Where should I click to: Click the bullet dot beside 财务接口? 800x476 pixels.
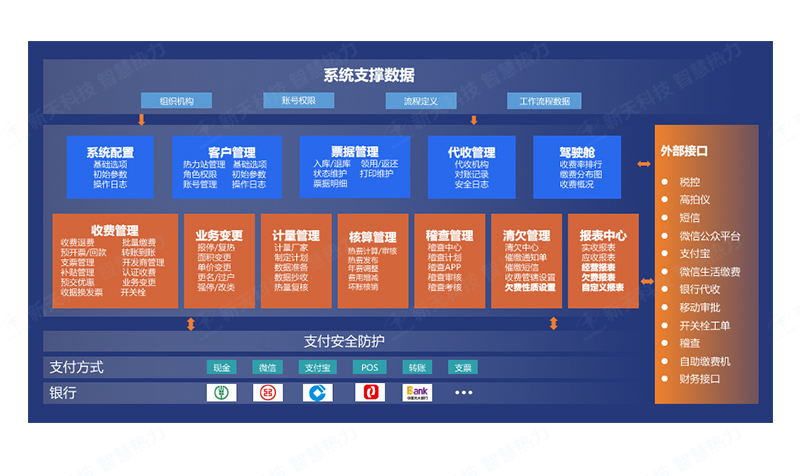click(x=667, y=379)
